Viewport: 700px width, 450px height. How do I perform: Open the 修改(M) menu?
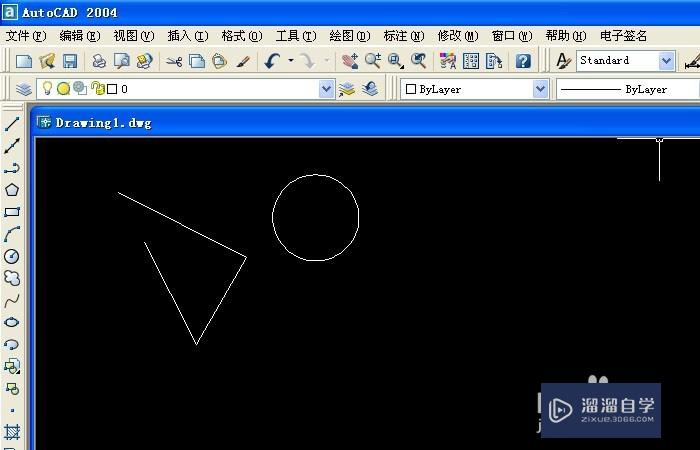[x=458, y=36]
